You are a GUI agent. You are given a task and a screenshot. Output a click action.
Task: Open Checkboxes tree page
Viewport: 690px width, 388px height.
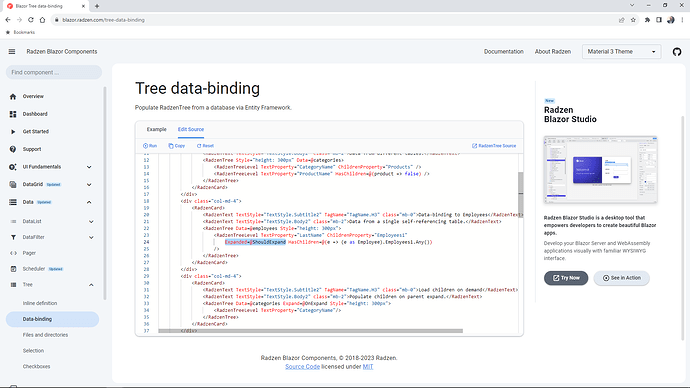(x=37, y=366)
